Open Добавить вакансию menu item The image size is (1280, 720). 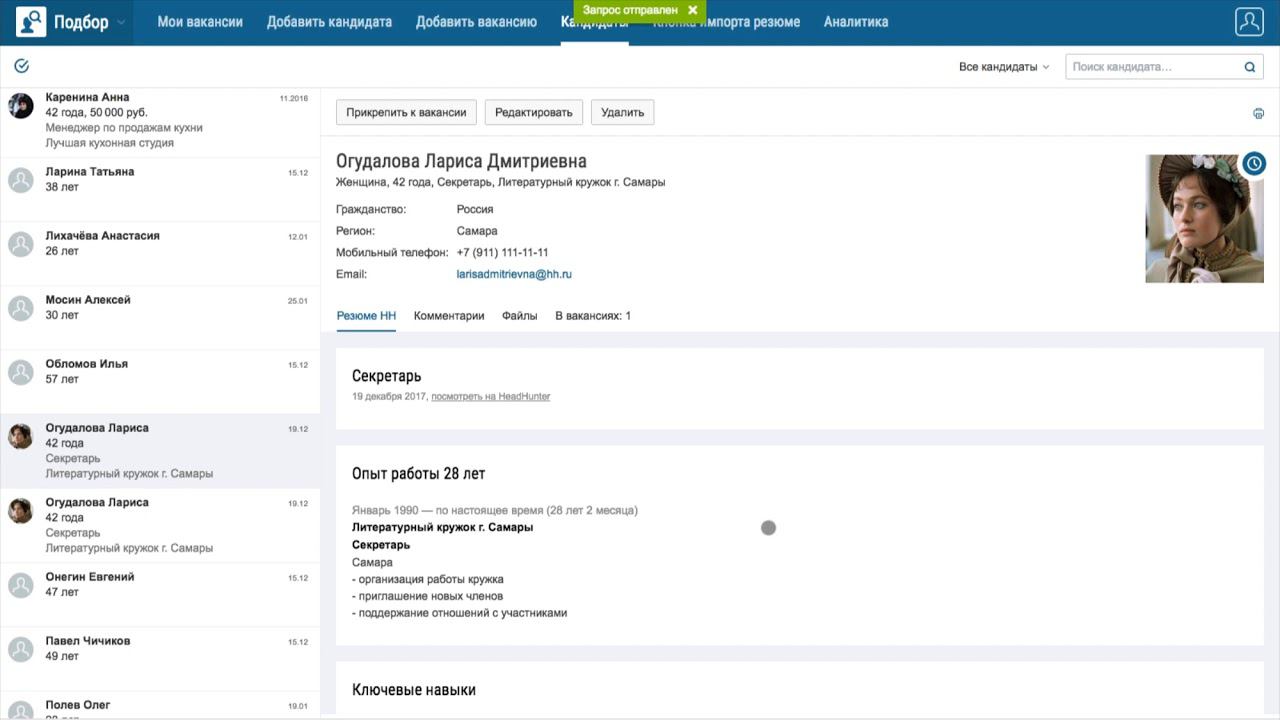coord(476,22)
